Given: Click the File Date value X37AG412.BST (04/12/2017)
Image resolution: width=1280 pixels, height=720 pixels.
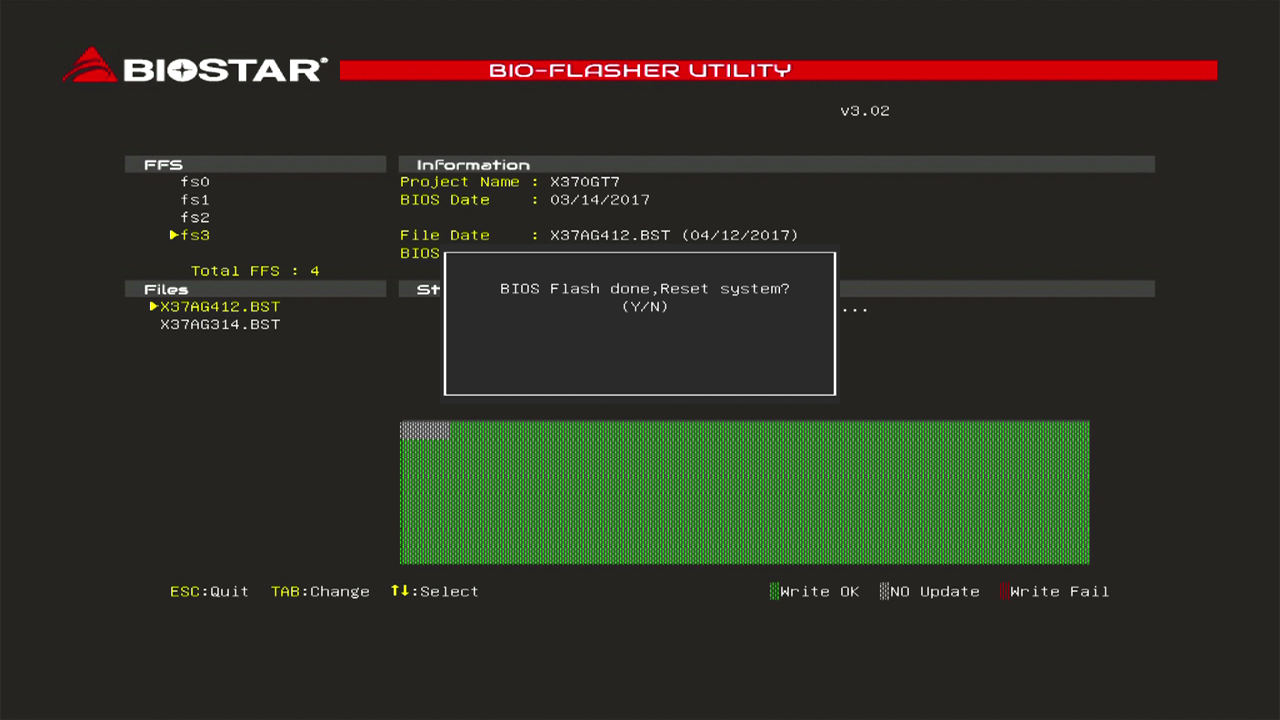Looking at the screenshot, I should (674, 236).
